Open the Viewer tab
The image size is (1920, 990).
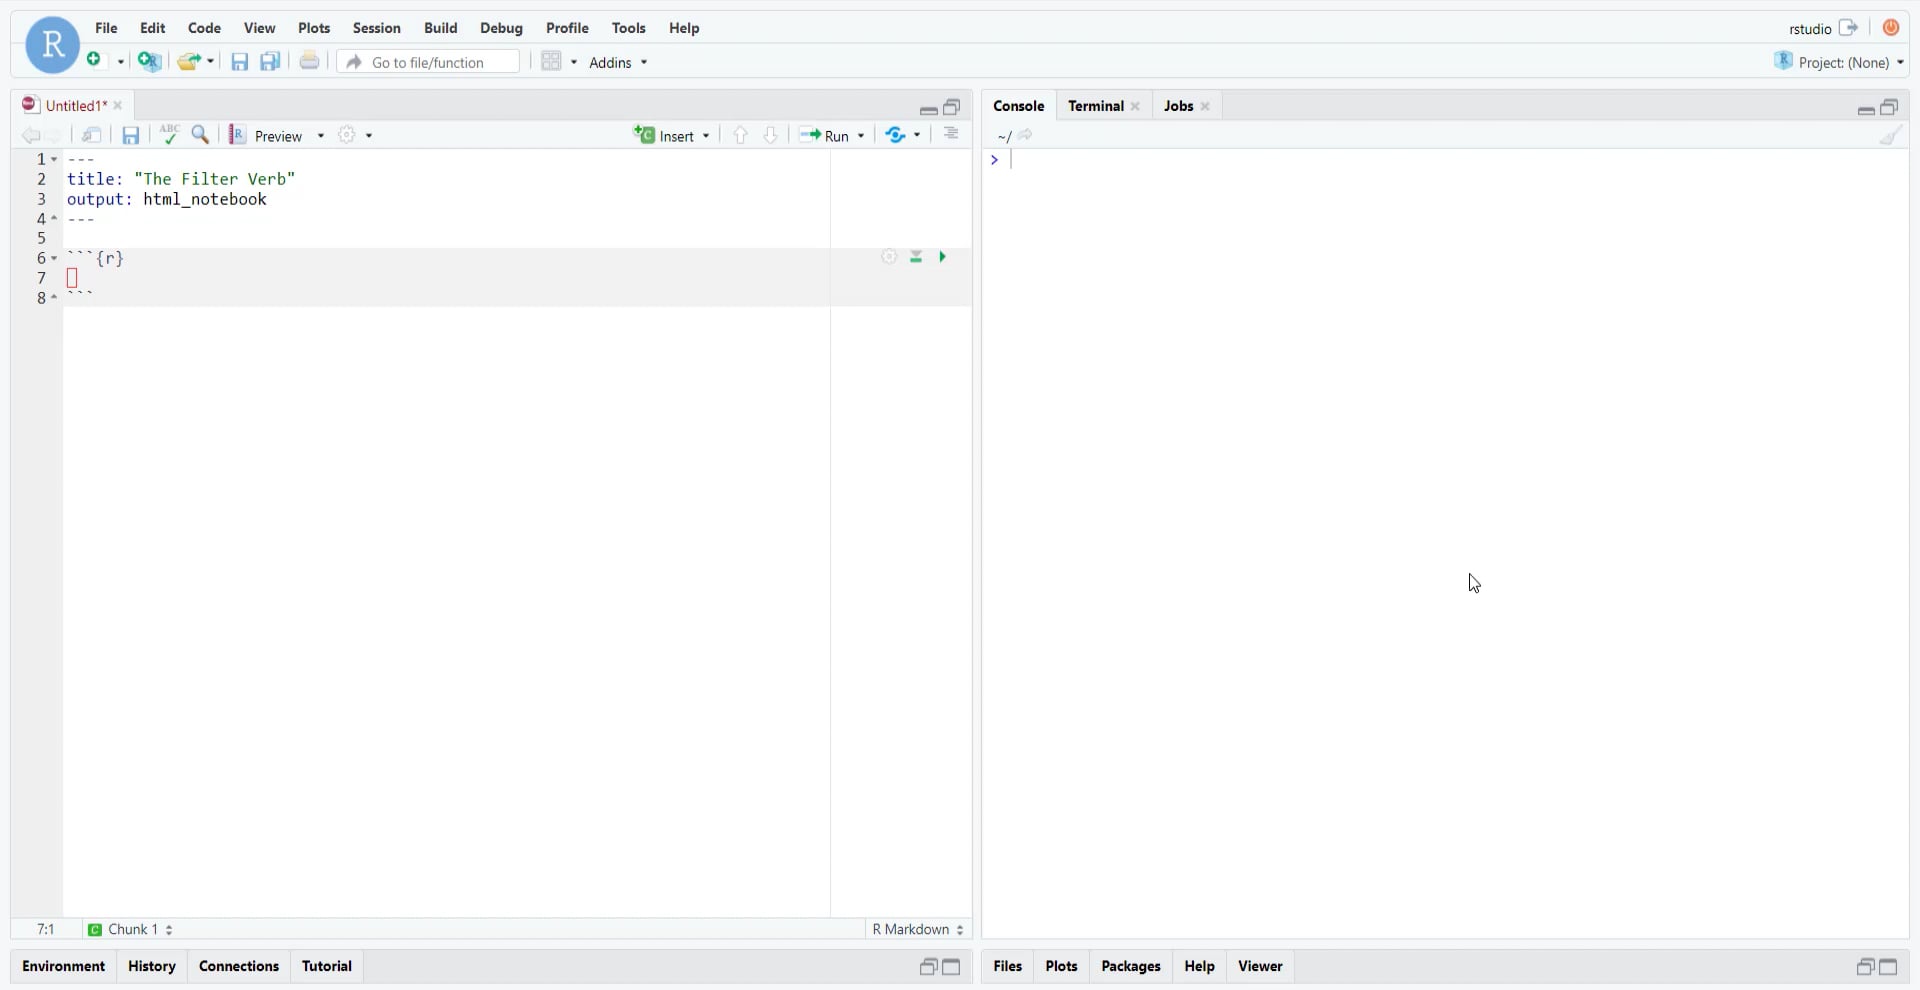(1260, 966)
